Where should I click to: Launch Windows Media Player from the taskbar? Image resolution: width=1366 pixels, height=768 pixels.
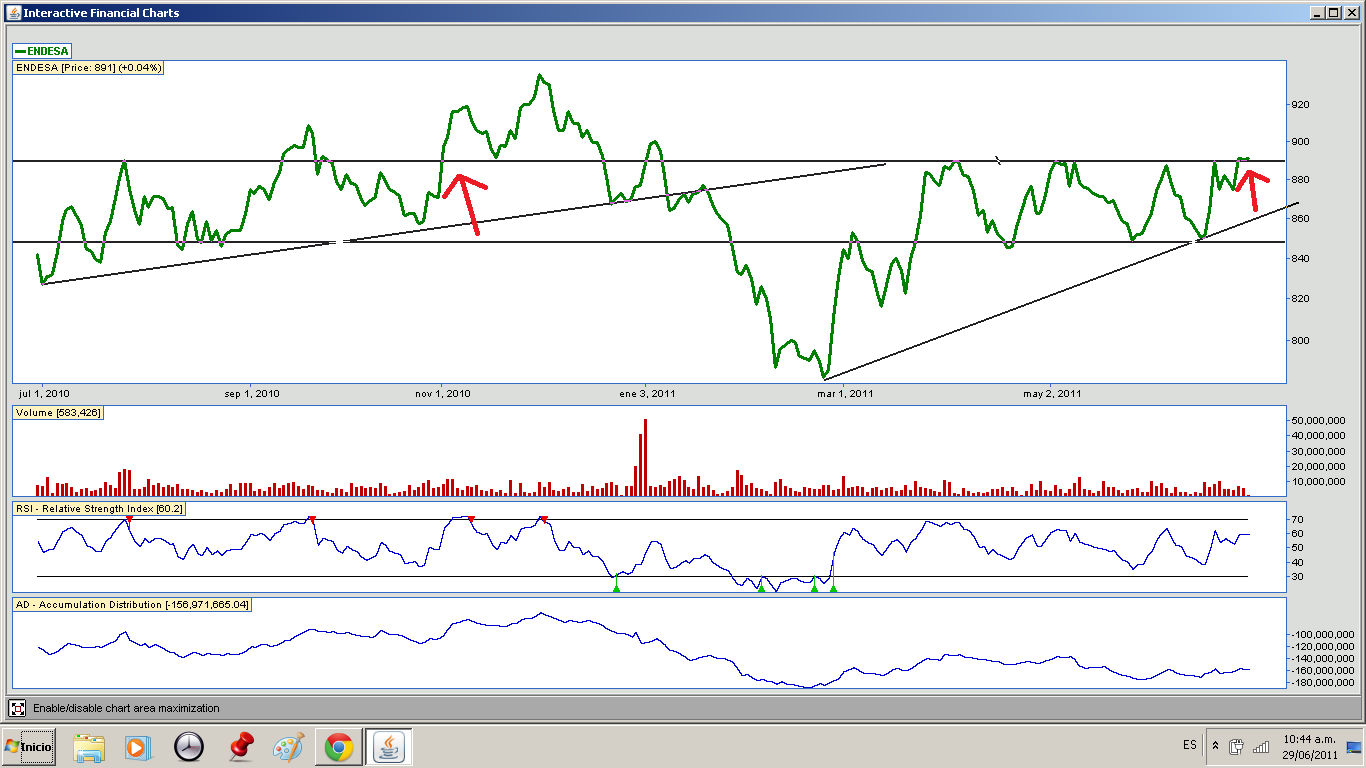point(138,747)
